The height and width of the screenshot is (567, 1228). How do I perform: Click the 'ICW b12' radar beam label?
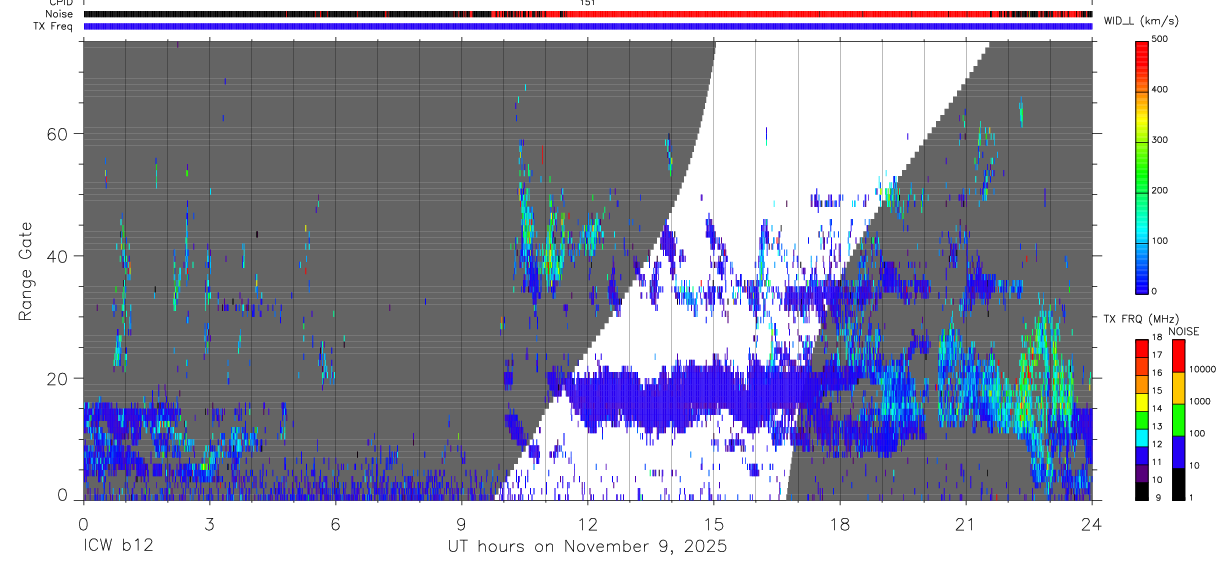(x=118, y=546)
